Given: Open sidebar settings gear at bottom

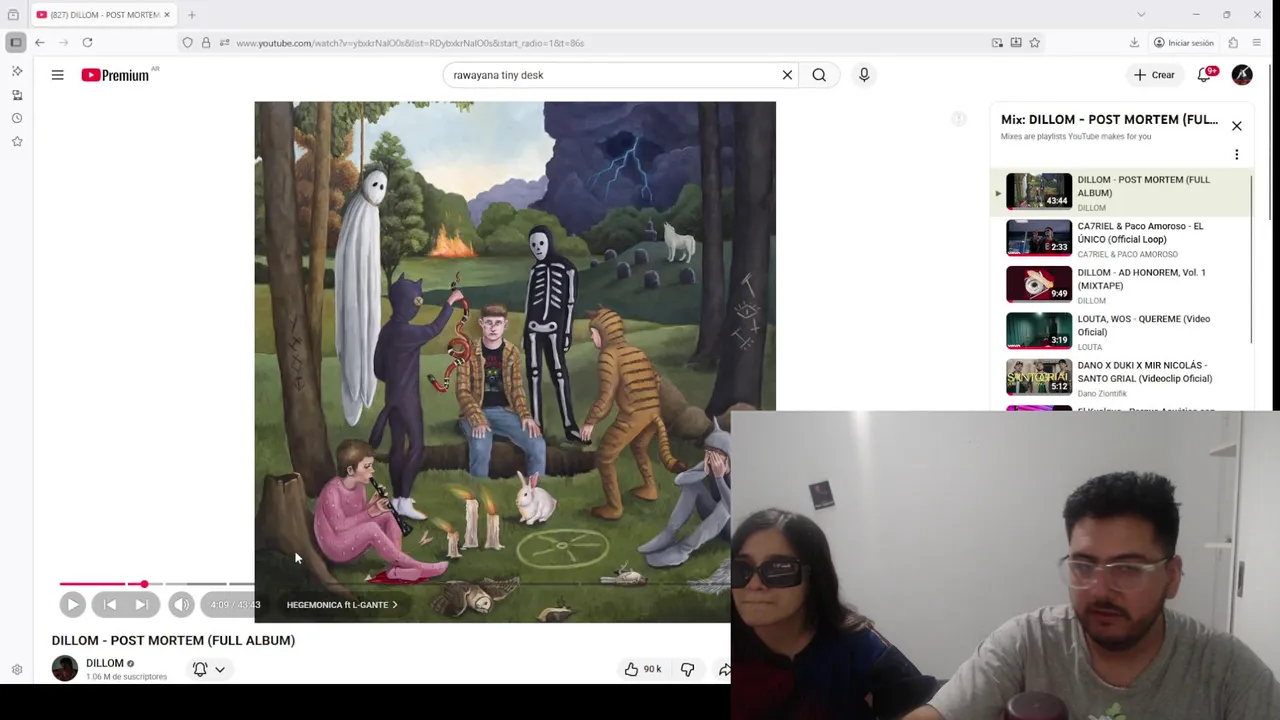Looking at the screenshot, I should coord(17,670).
